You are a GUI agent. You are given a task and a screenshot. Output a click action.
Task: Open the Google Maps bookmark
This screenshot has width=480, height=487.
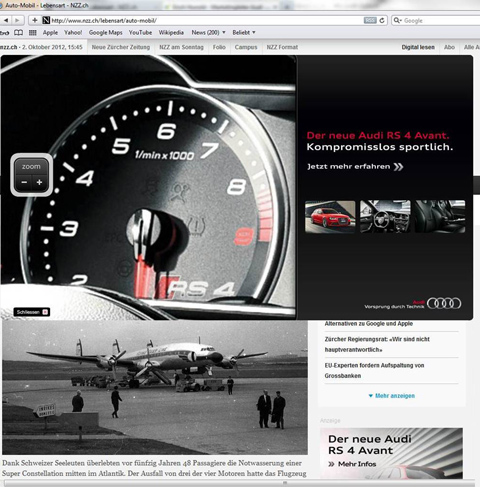click(x=105, y=33)
